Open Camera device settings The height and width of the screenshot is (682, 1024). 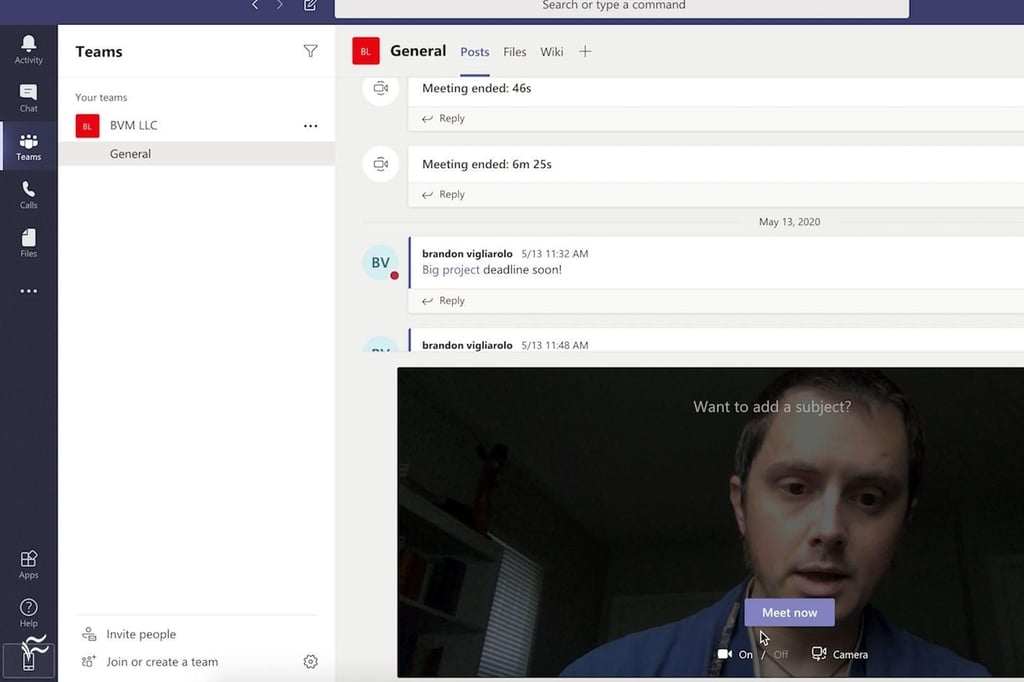click(840, 654)
